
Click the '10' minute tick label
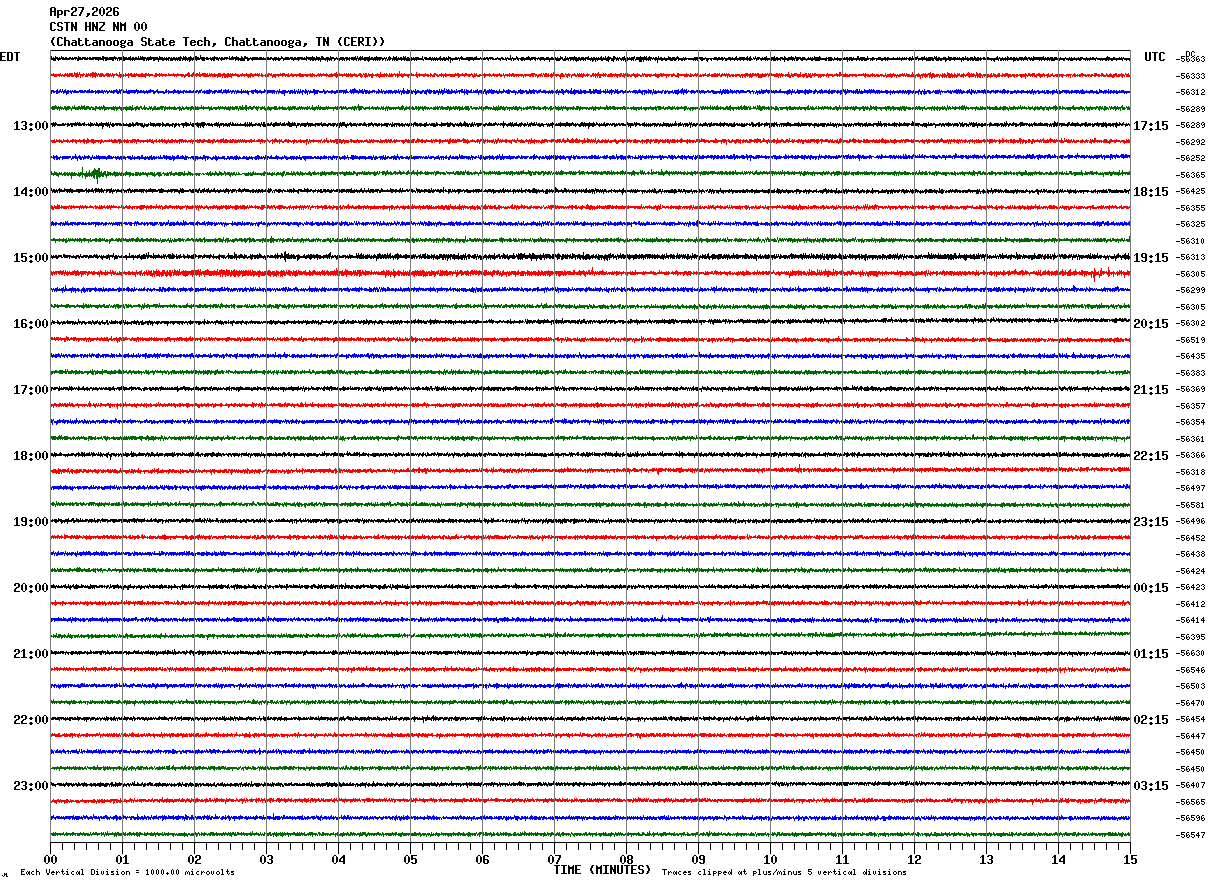pyautogui.click(x=770, y=859)
